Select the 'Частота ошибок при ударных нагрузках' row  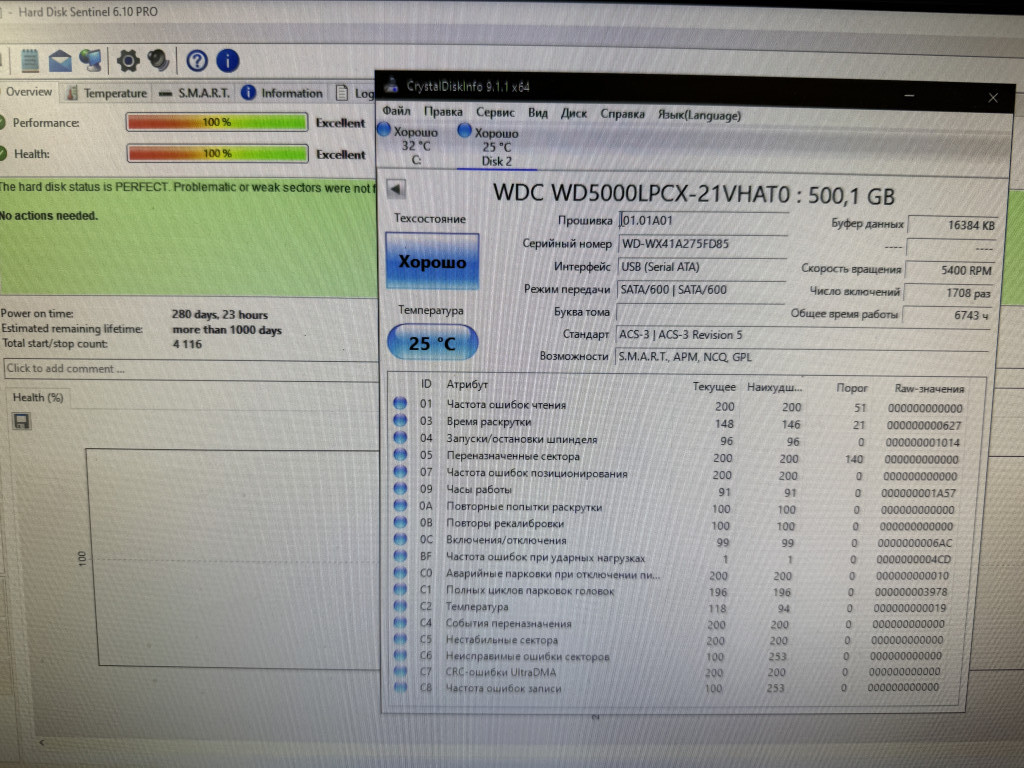[675, 558]
